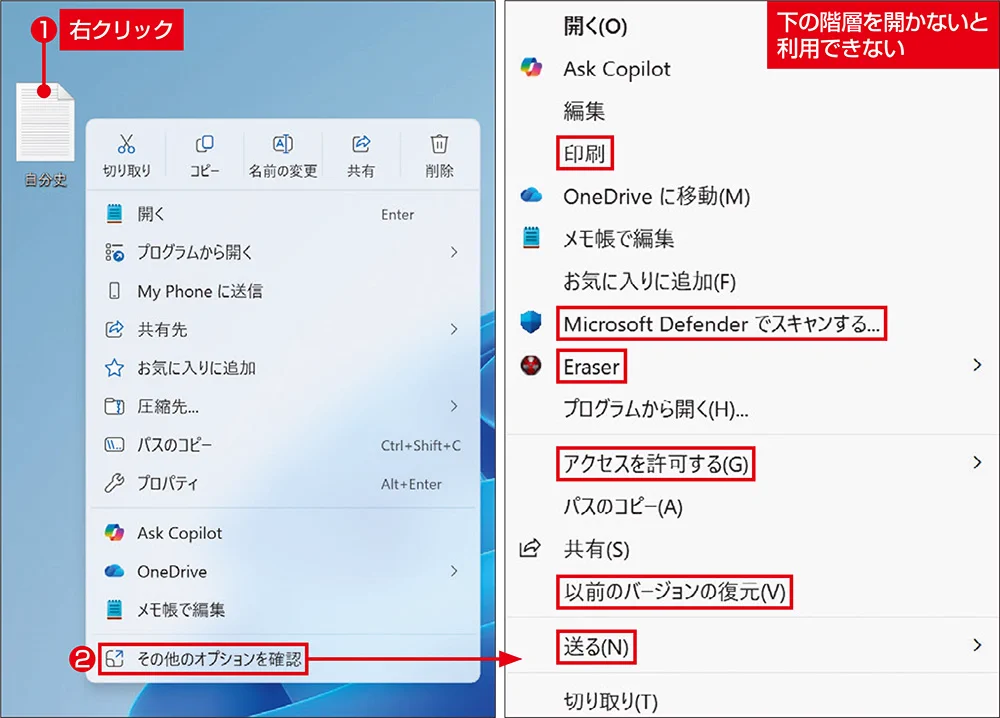Choose 開く in the left context menu
Viewport: 1000px width, 718px height.
tap(283, 214)
